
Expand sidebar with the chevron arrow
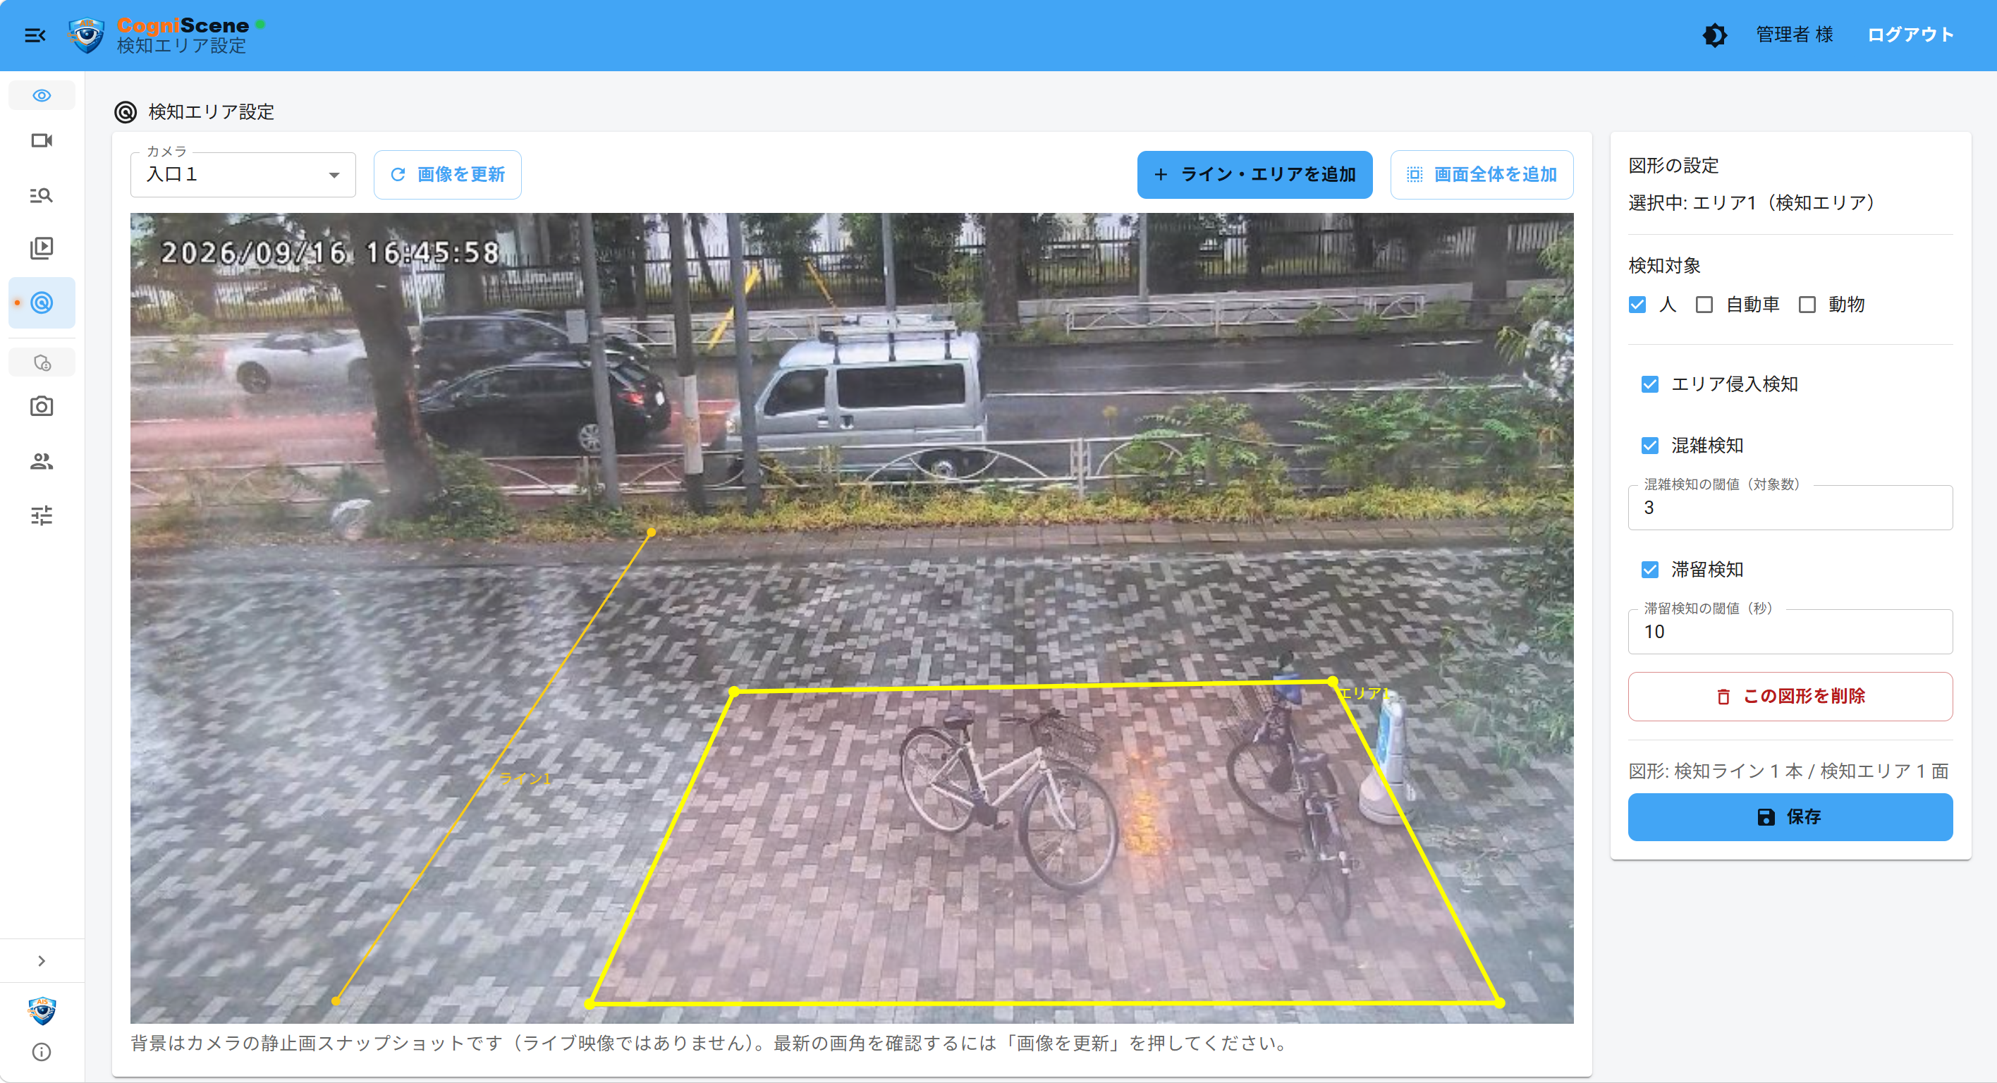41,961
